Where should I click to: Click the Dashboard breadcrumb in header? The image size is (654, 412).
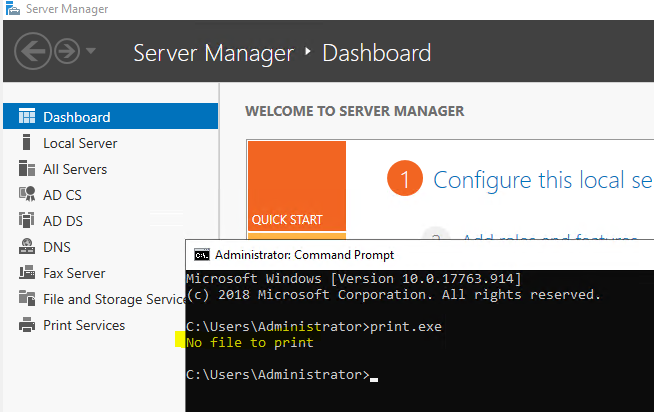click(377, 53)
